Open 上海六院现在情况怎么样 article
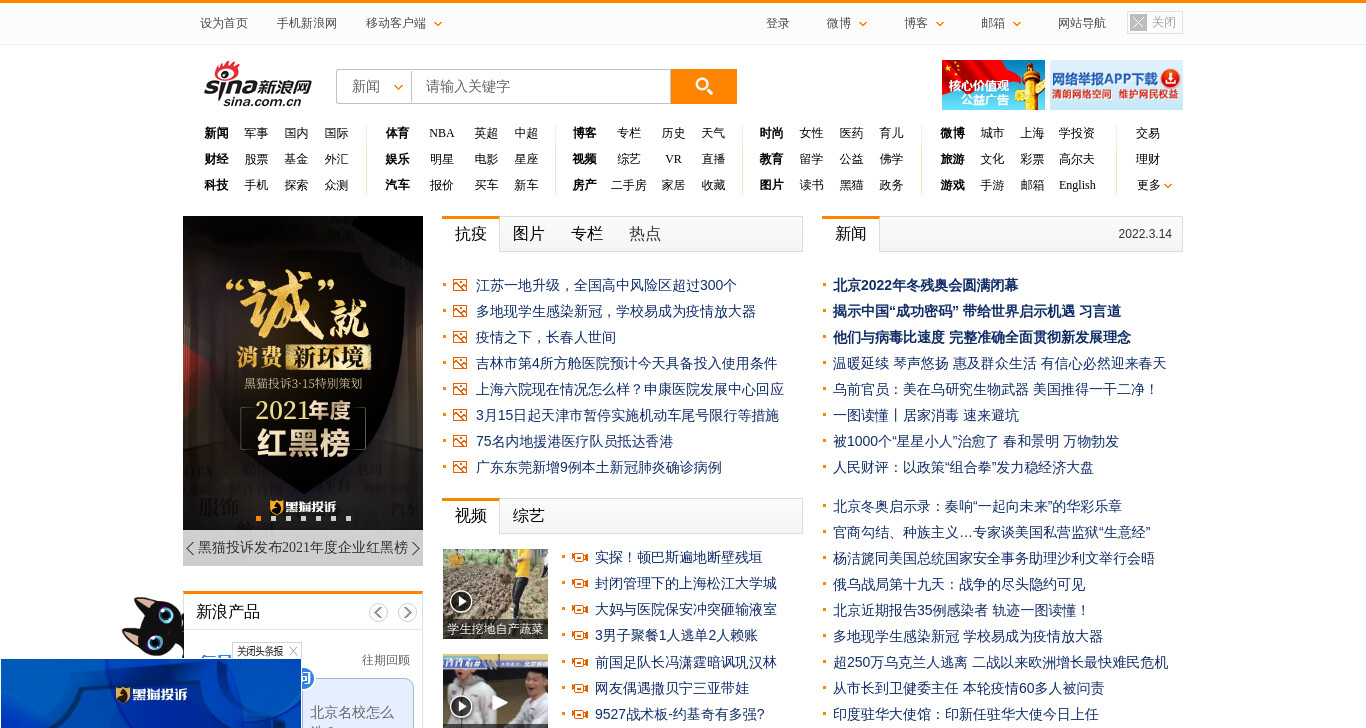The height and width of the screenshot is (728, 1366). (630, 389)
